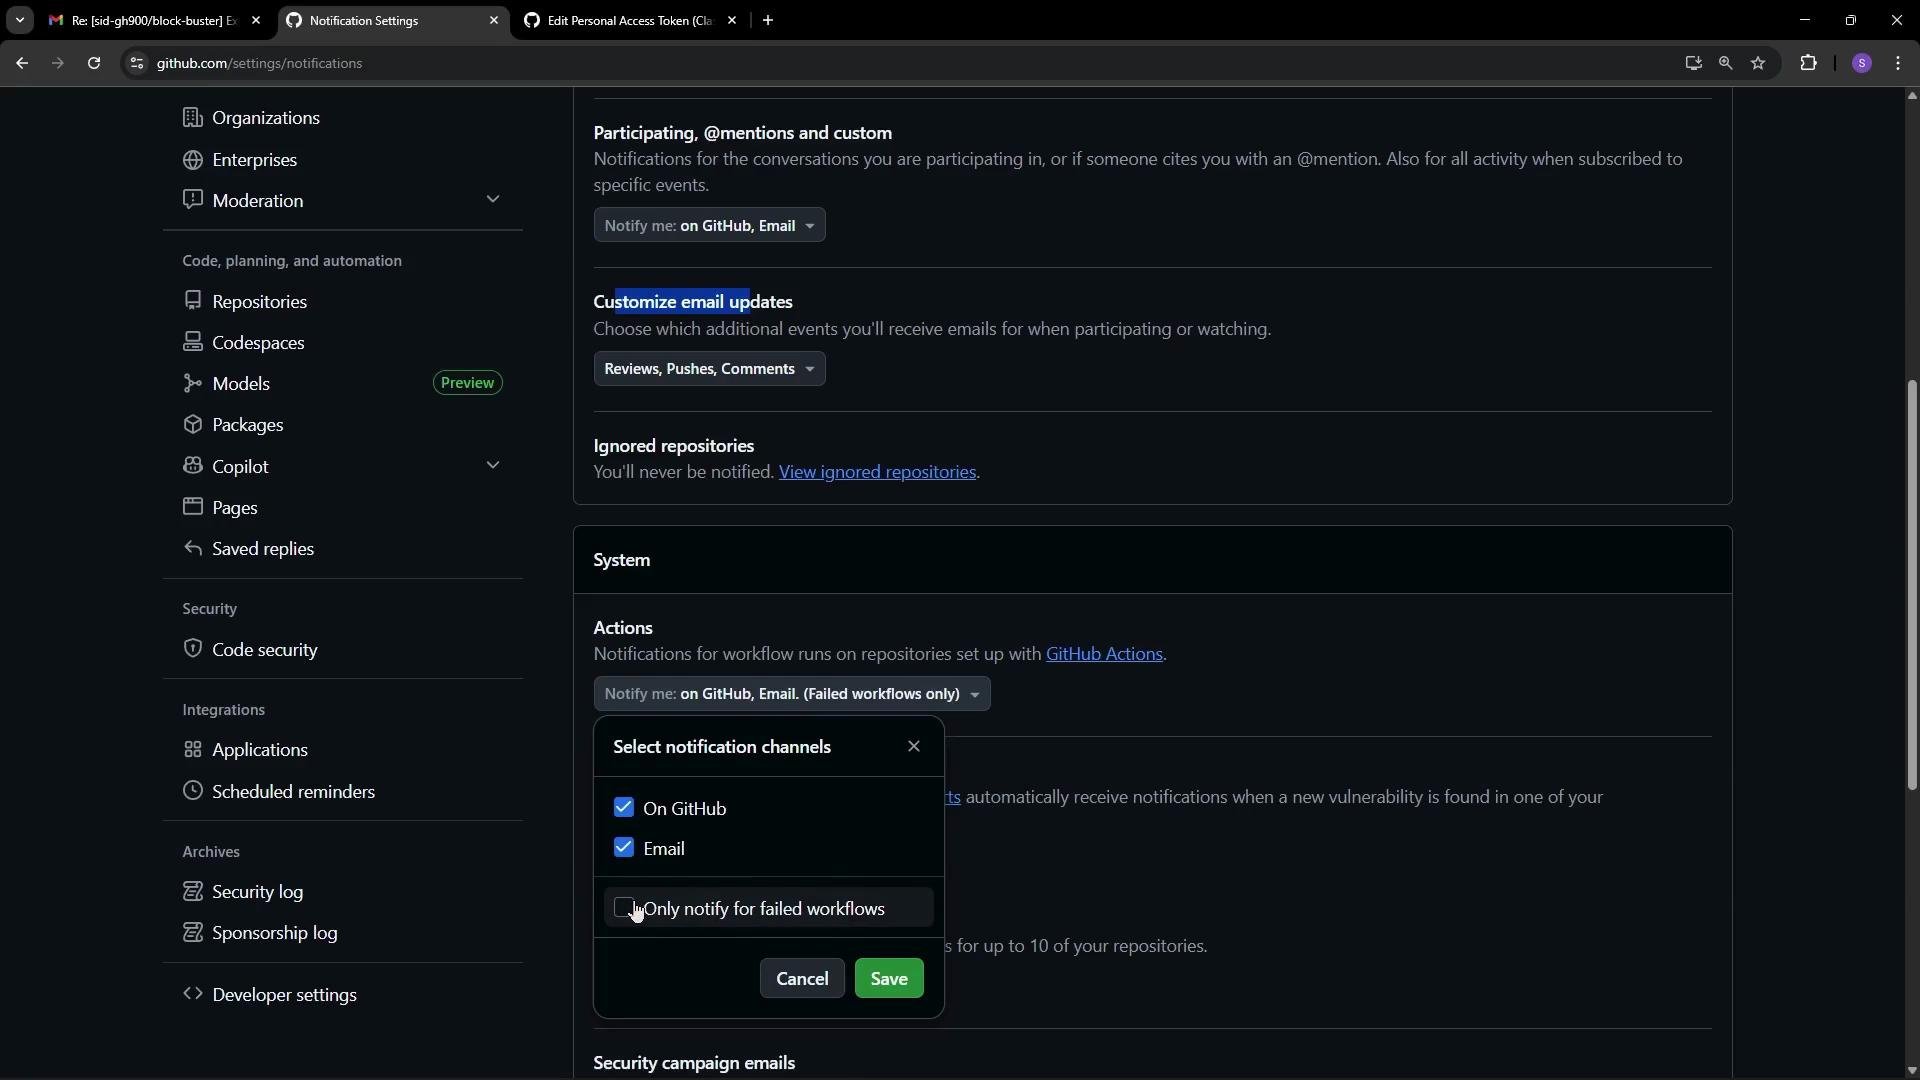Open the browser extensions puzzle icon
Screen dimensions: 1920x1080
(1808, 63)
